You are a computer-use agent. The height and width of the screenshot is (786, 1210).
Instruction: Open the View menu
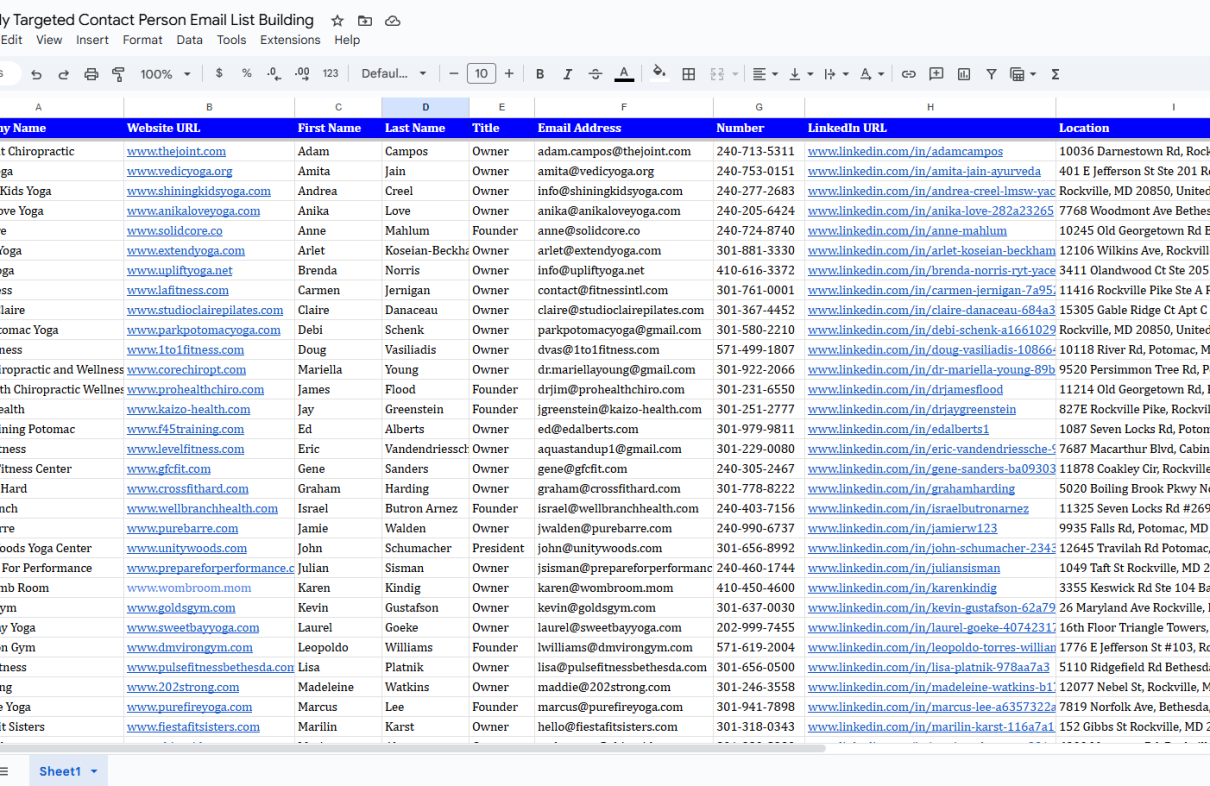(x=49, y=40)
